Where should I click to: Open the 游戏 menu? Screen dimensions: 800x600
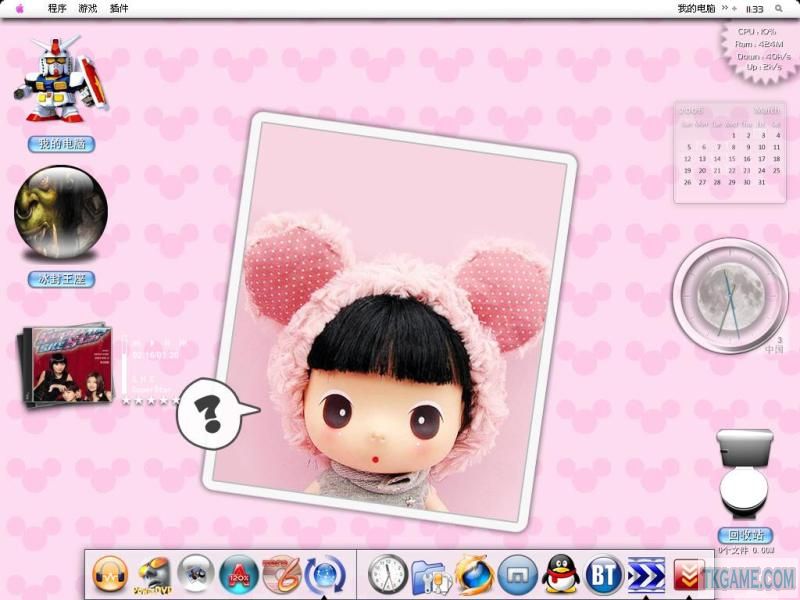(88, 9)
